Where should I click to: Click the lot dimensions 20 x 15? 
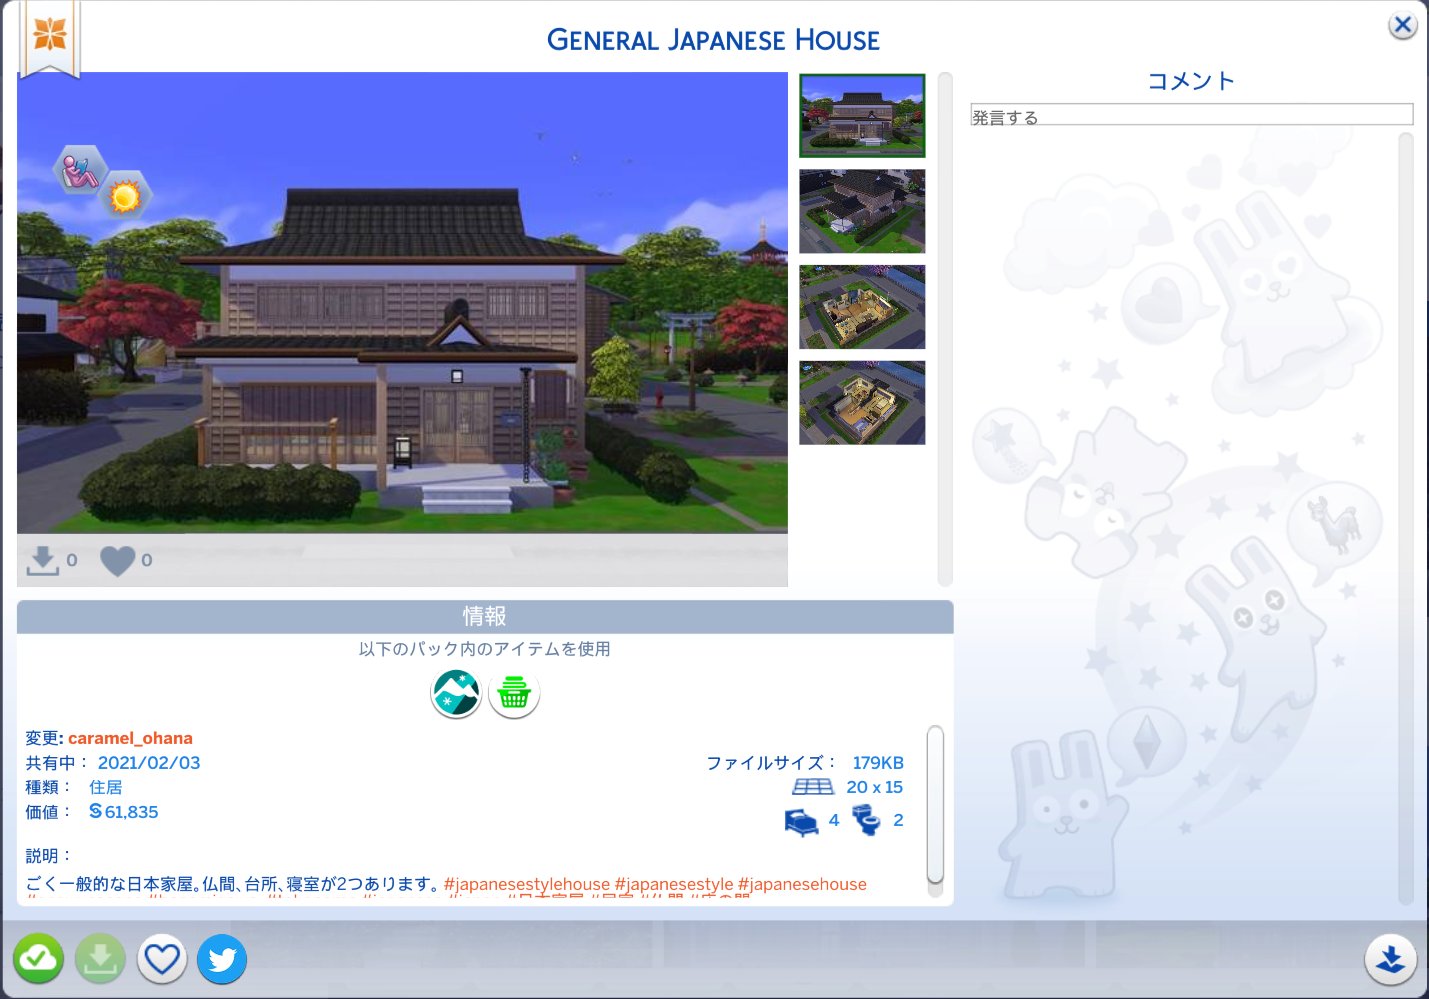[875, 787]
